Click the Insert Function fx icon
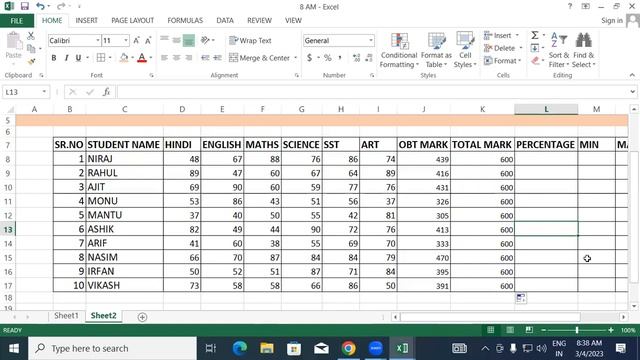Viewport: 640px width, 360px height. coord(107,92)
